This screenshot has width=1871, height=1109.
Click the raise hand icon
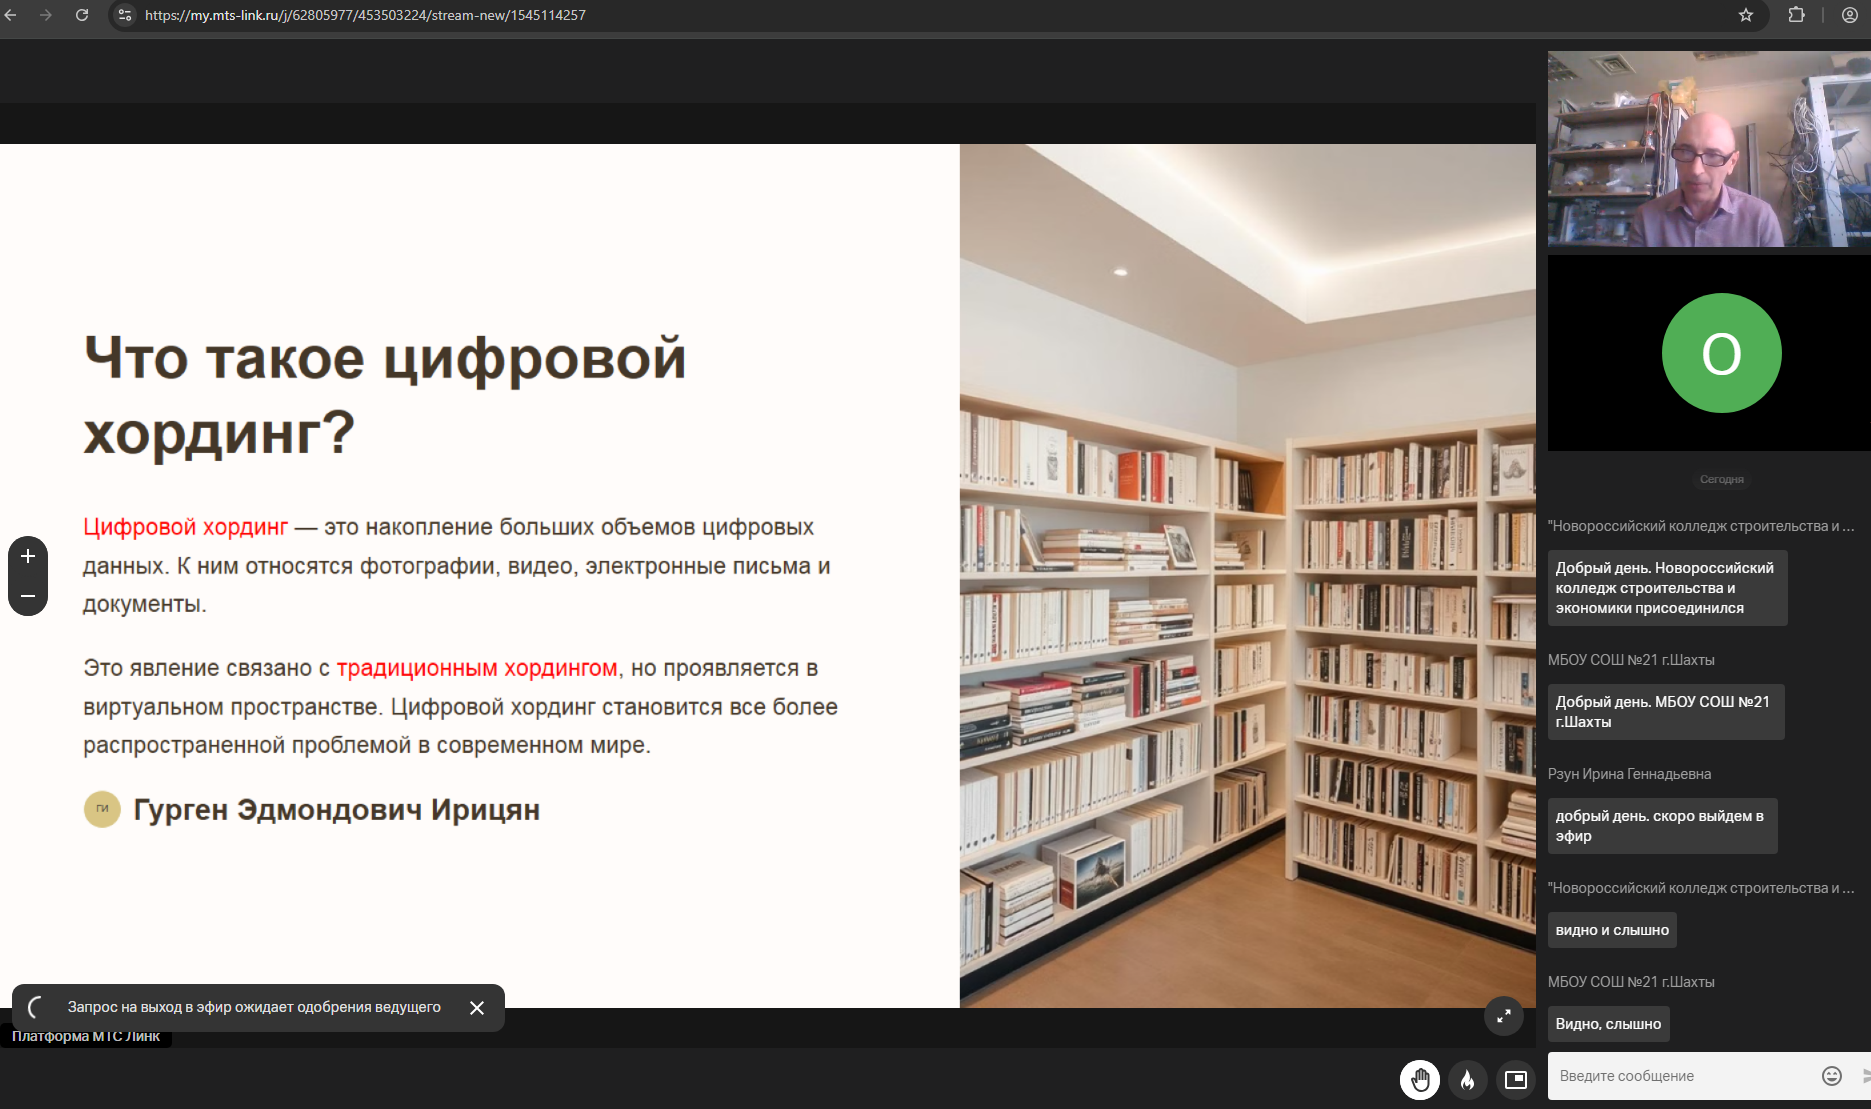coord(1420,1080)
